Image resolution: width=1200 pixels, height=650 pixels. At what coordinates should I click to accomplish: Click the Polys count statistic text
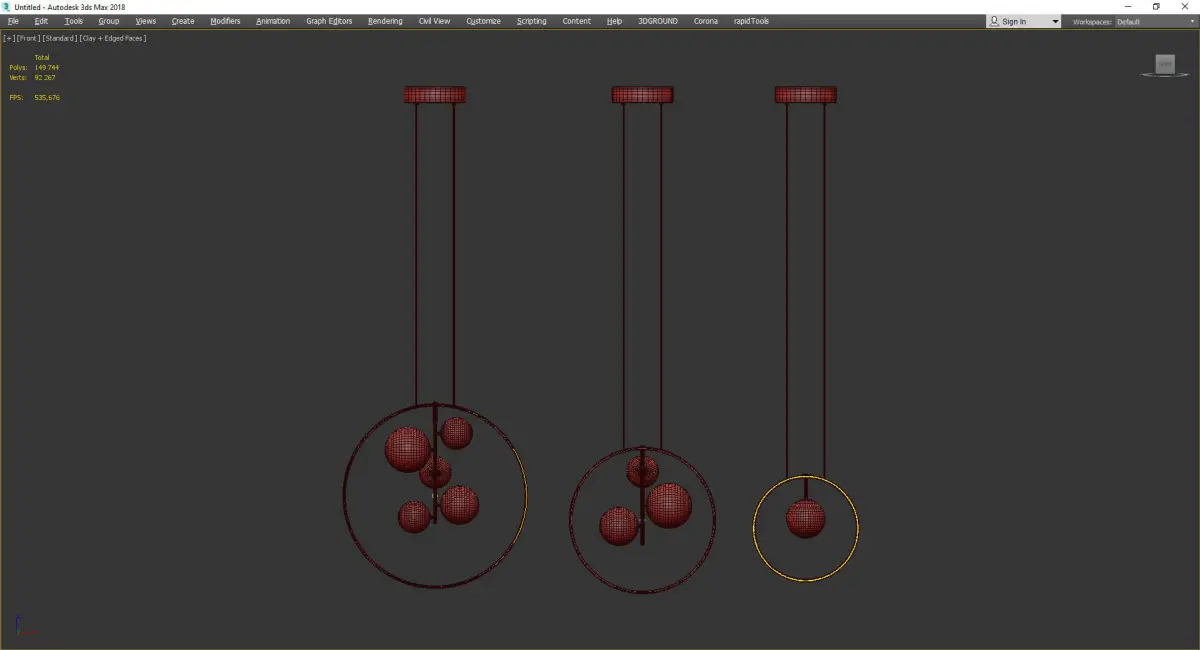pyautogui.click(x=34, y=67)
